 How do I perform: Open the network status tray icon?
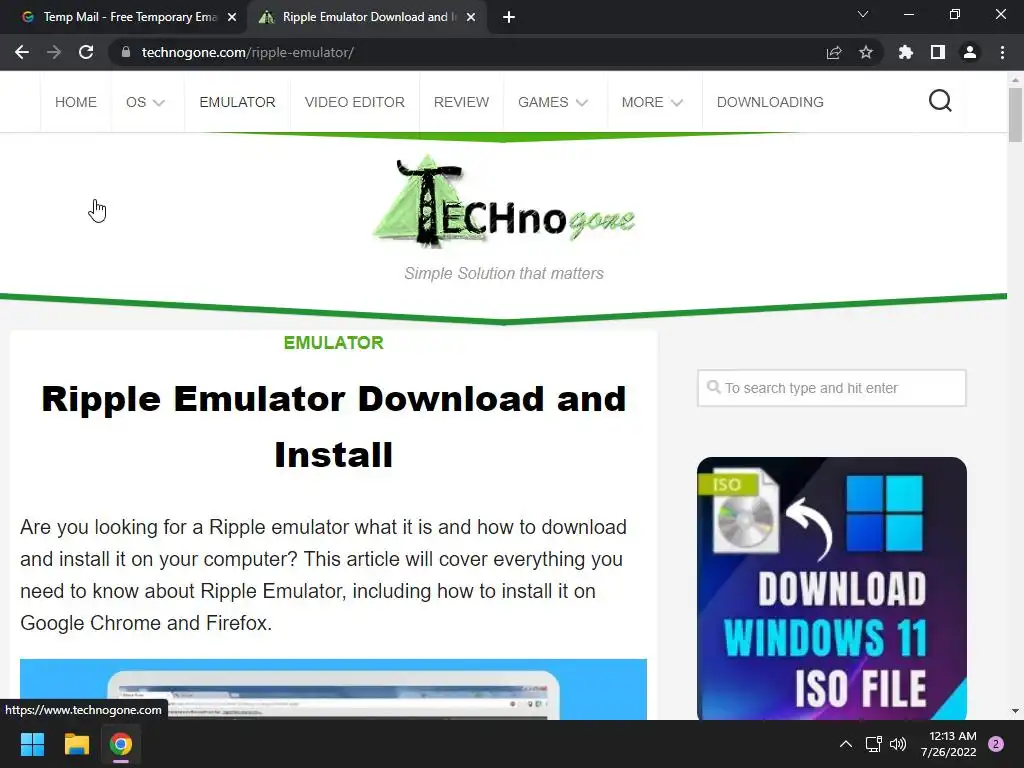click(873, 744)
